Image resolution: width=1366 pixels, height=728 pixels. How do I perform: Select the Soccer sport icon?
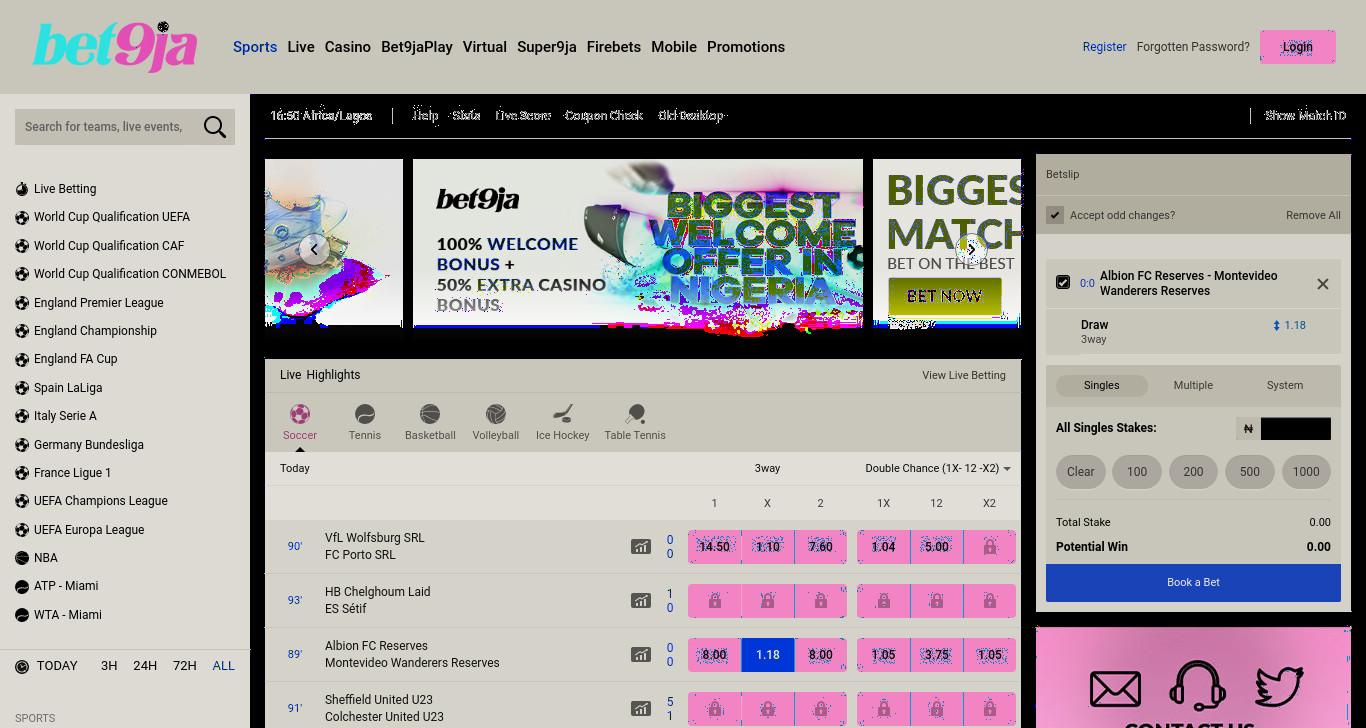[x=300, y=414]
